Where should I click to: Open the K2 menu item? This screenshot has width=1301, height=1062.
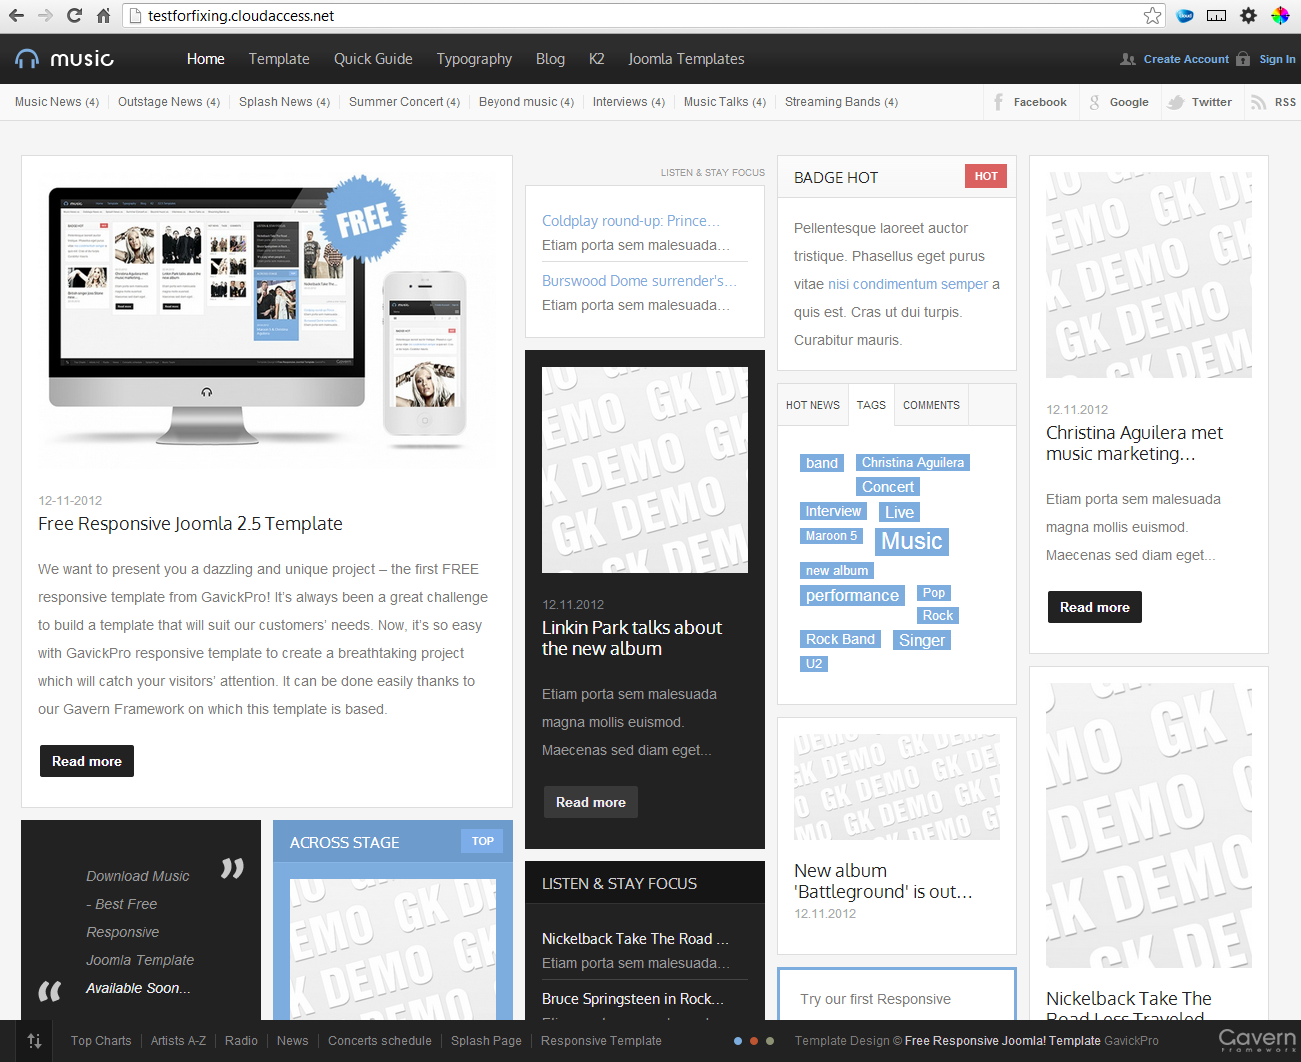pos(596,59)
